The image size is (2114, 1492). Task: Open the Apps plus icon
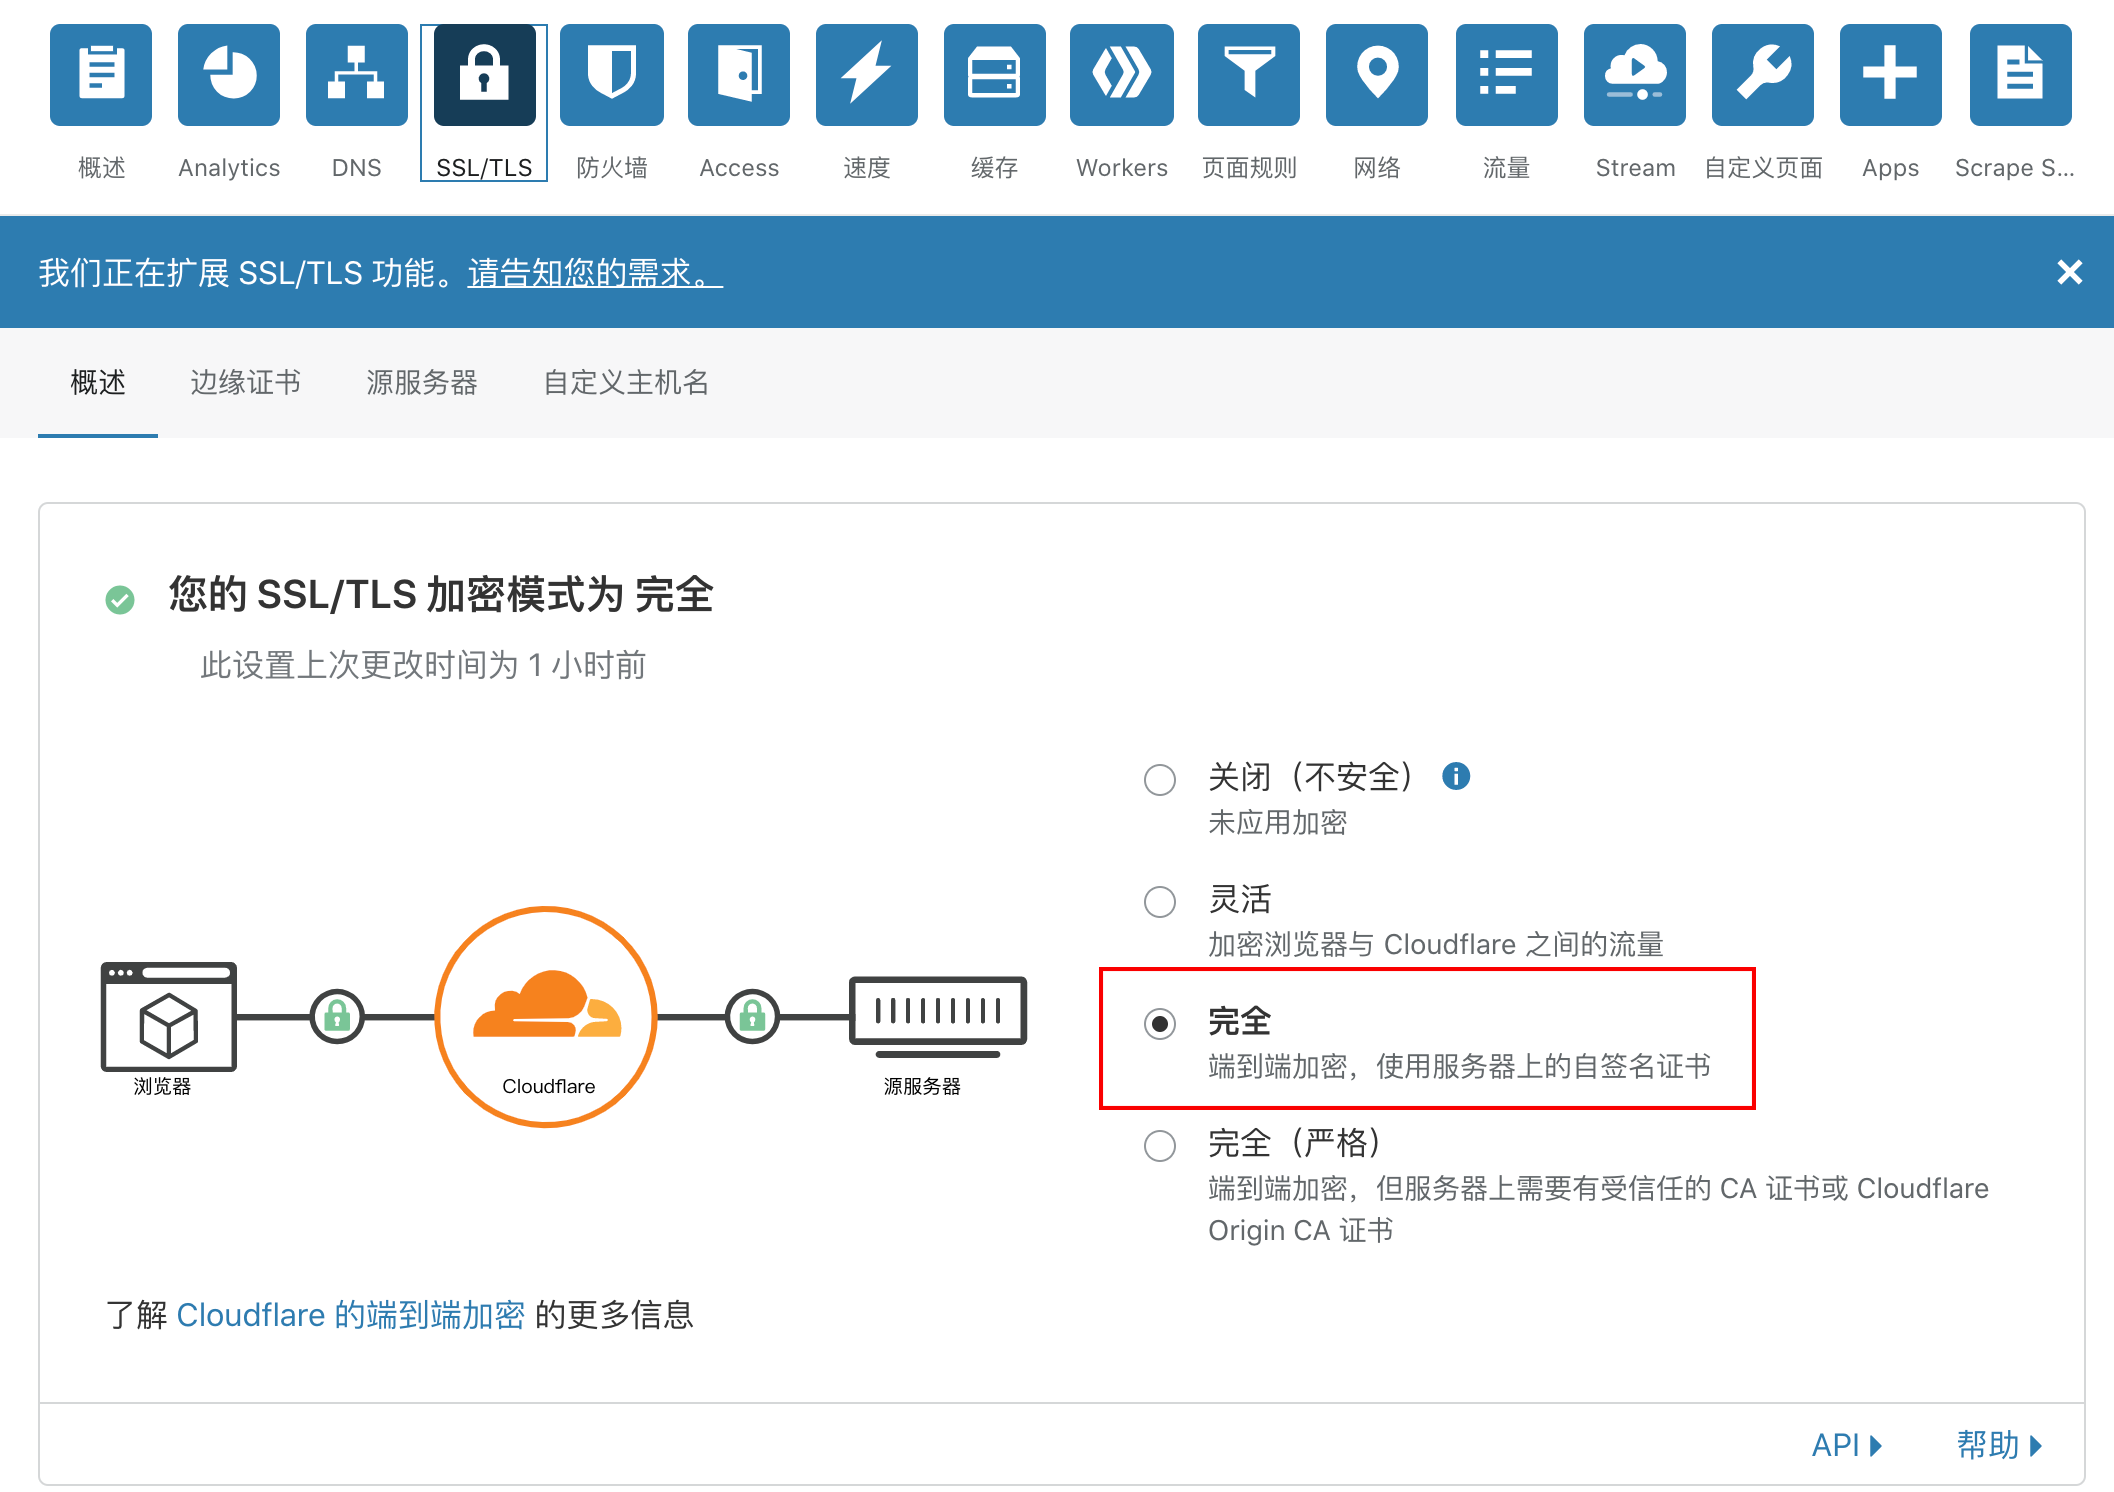tap(1891, 75)
